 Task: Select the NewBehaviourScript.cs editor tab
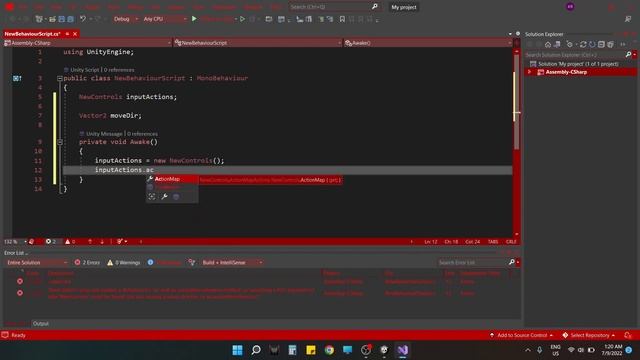point(32,34)
